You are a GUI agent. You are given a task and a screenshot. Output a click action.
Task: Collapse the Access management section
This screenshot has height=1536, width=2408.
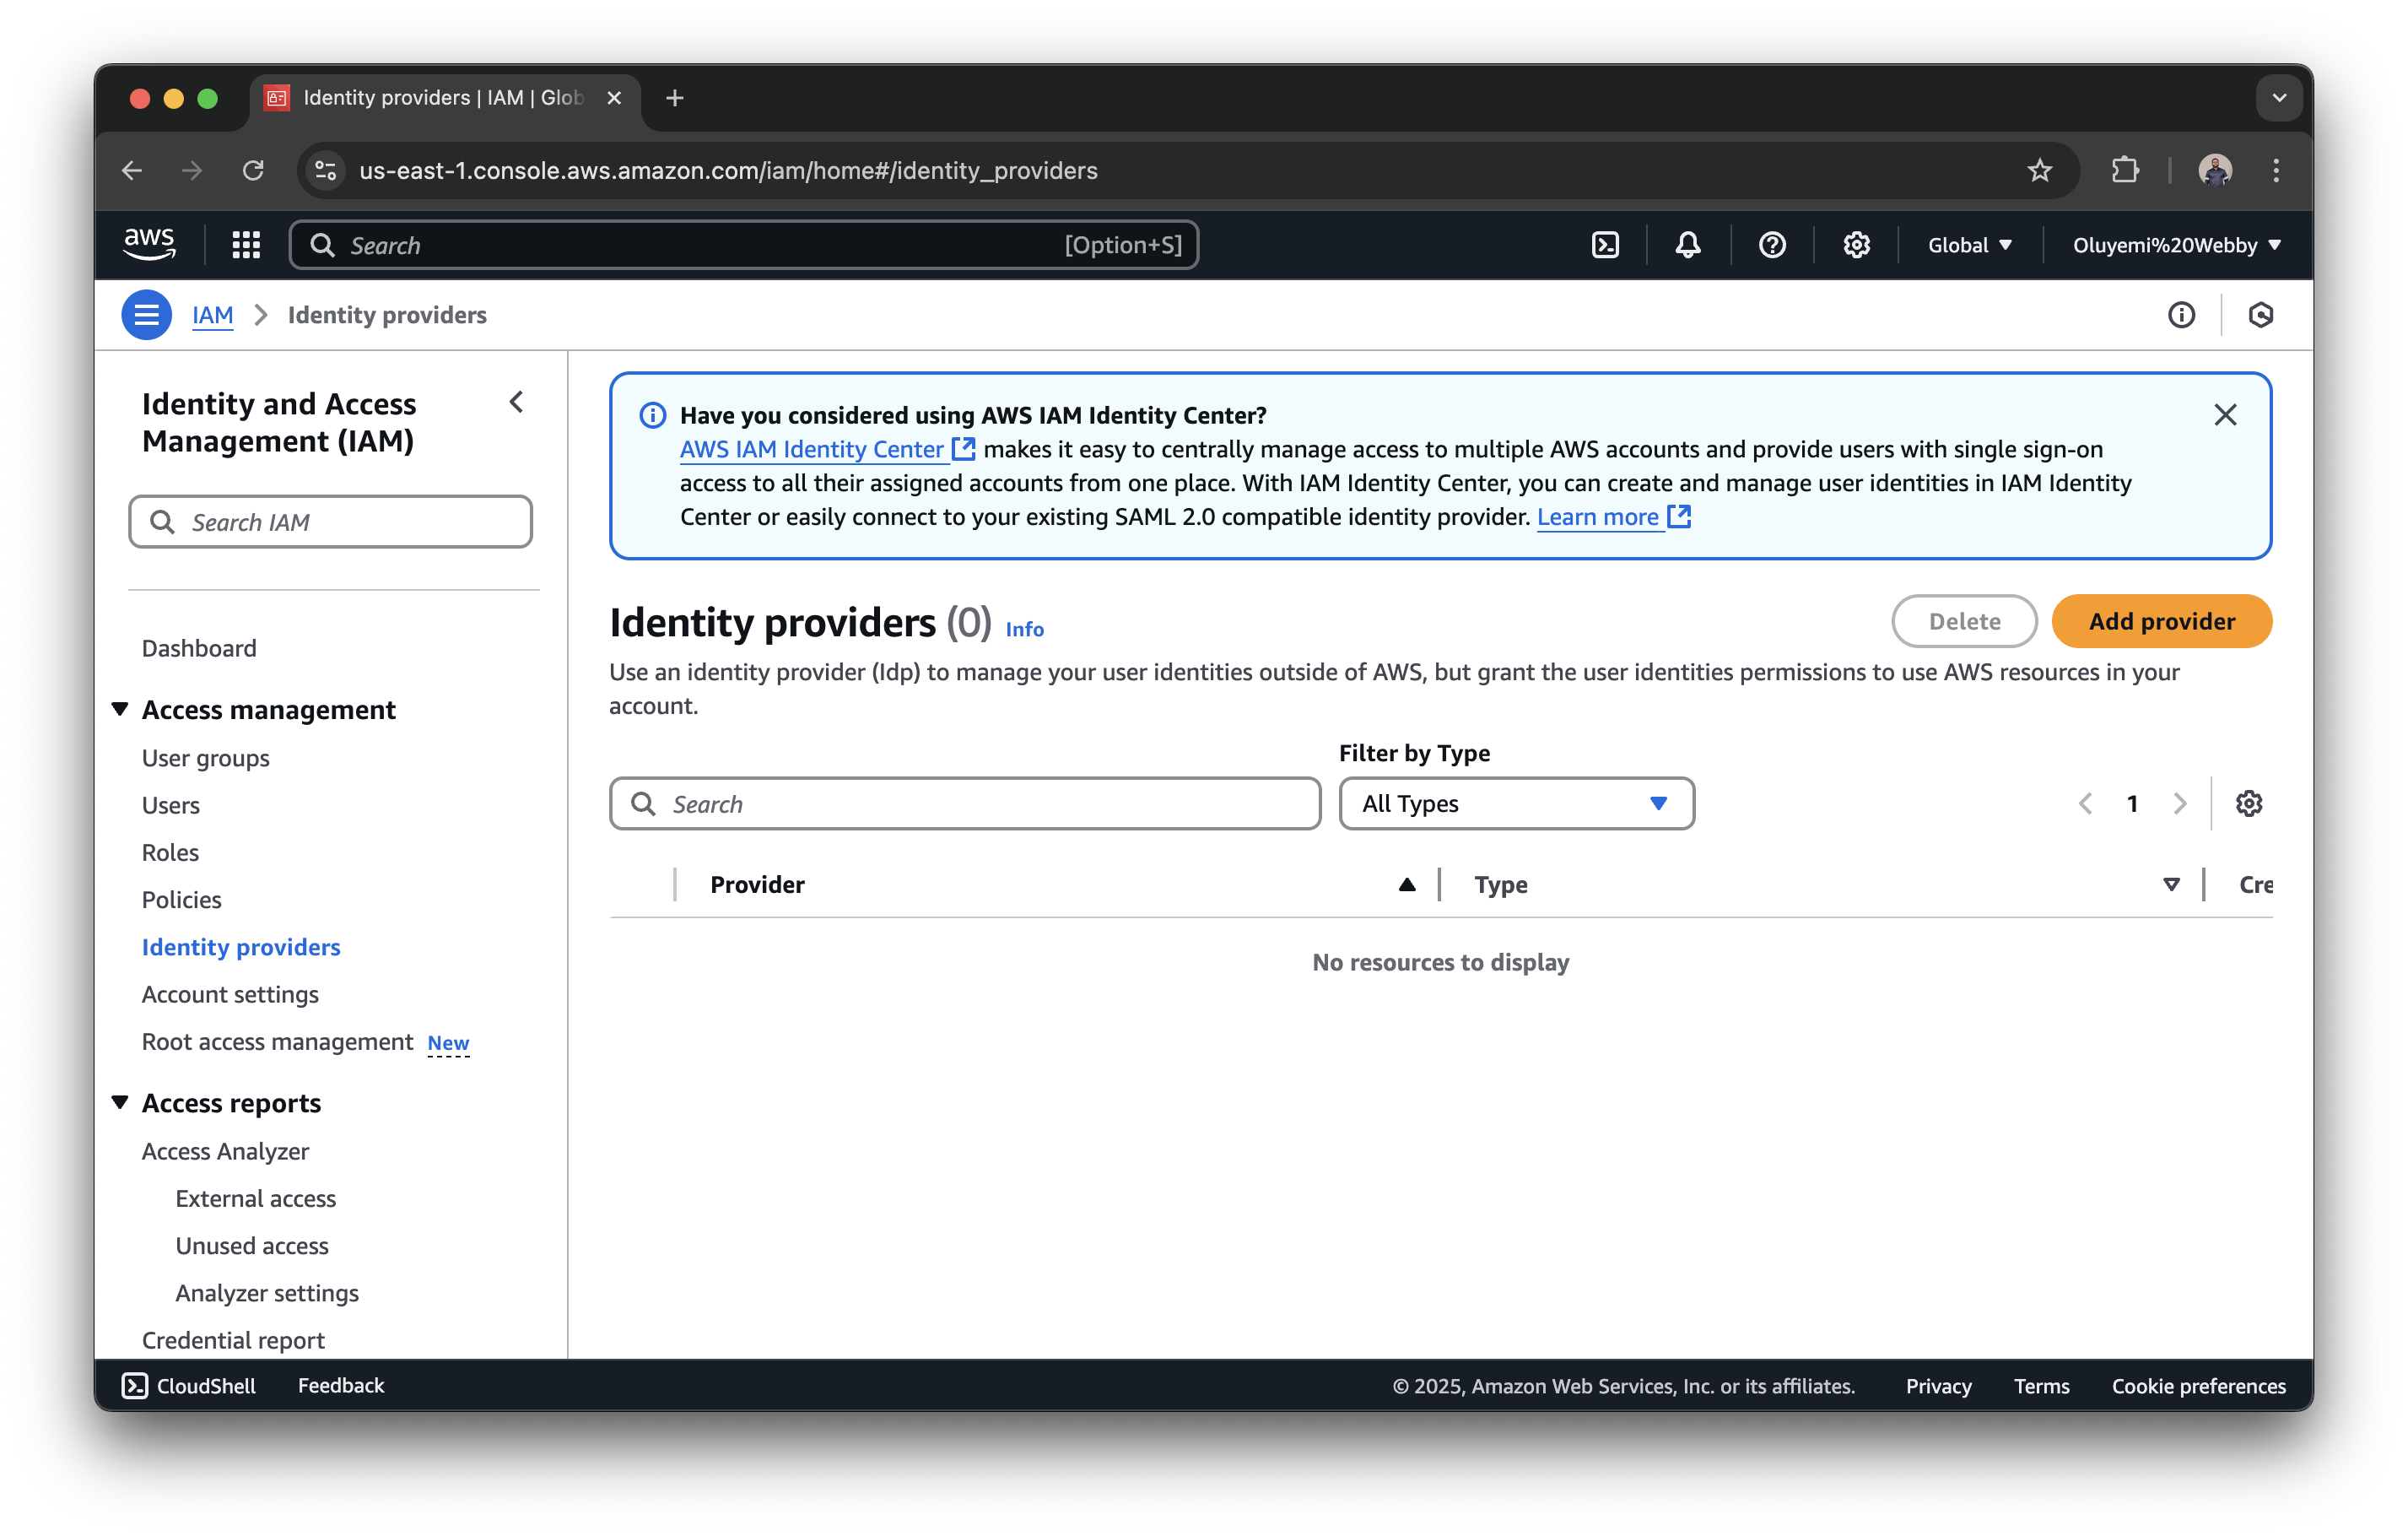click(120, 708)
